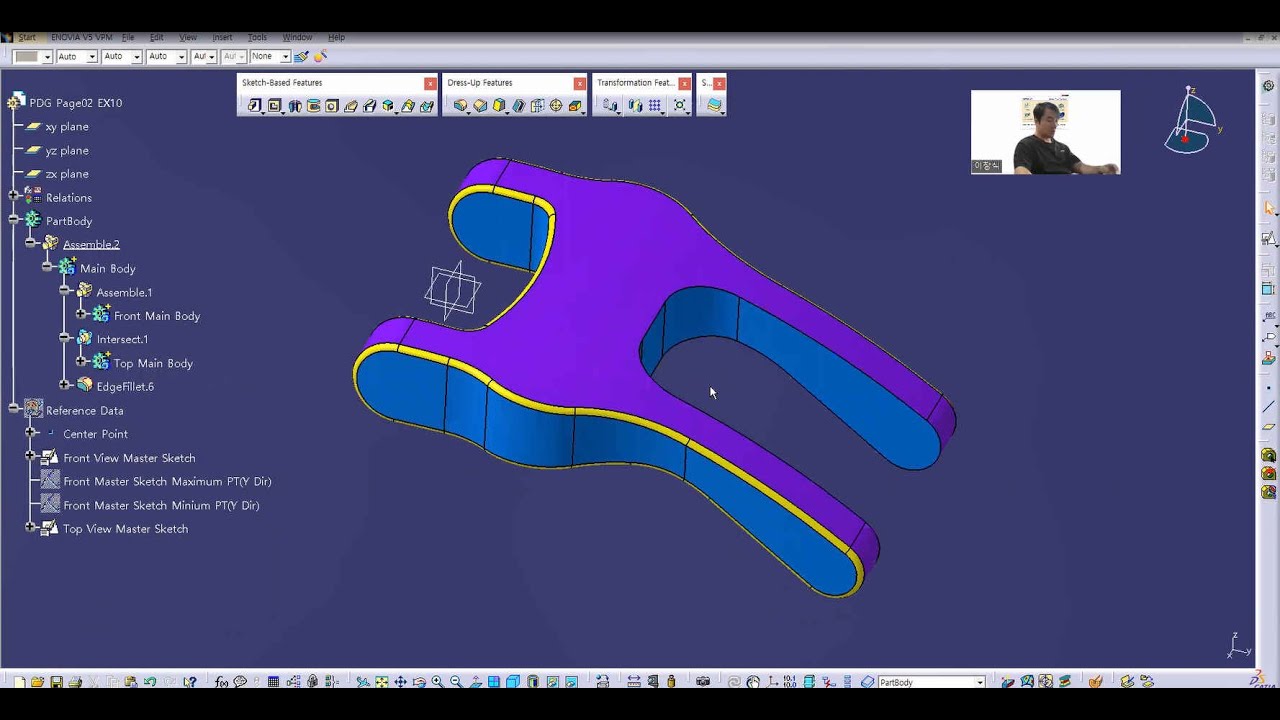Toggle Swap Visible Space
The image size is (1280, 720).
(x=571, y=682)
